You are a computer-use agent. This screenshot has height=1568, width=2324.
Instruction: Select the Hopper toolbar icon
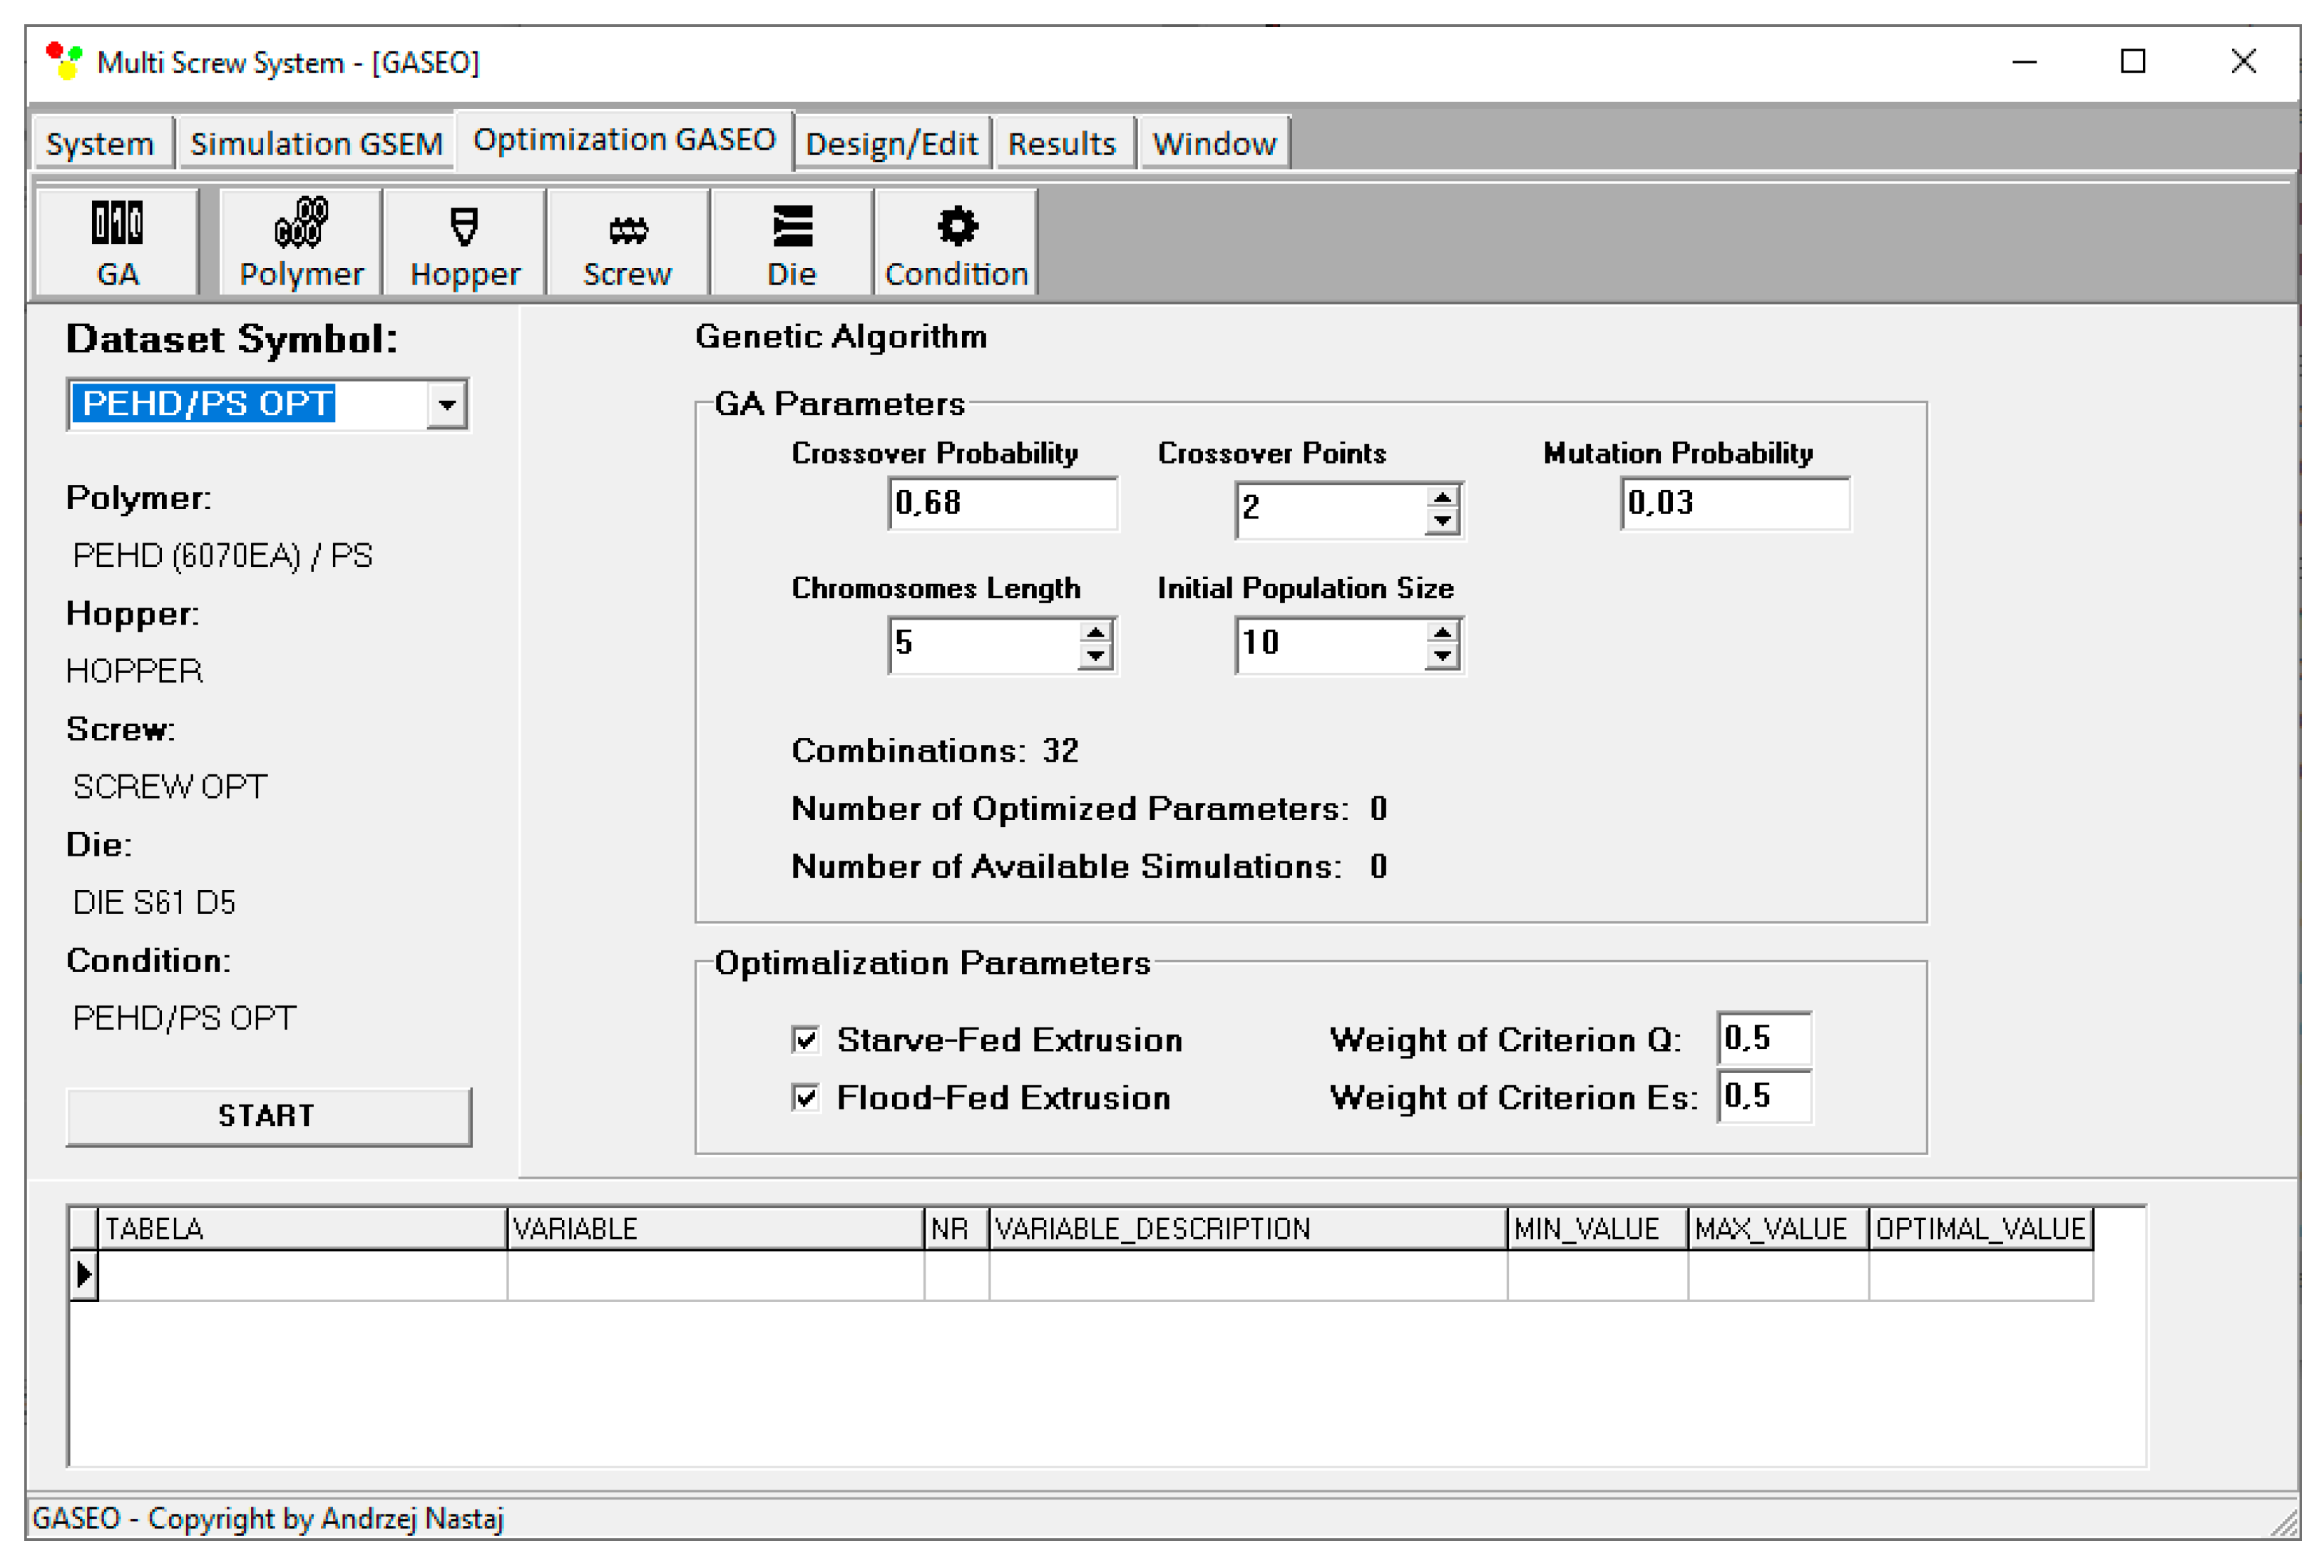[x=465, y=243]
